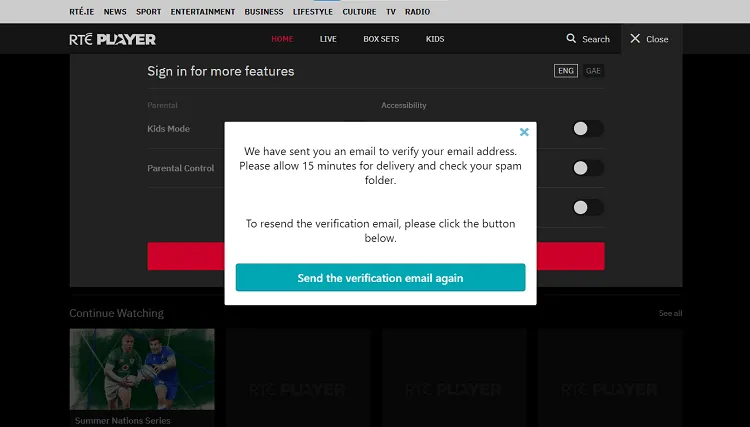Open the Kids section
Viewport: 750px width, 427px height.
[435, 39]
